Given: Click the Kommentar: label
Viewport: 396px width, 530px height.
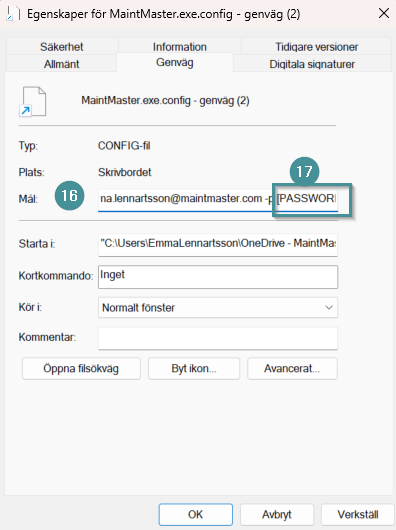Looking at the screenshot, I should [x=47, y=337].
